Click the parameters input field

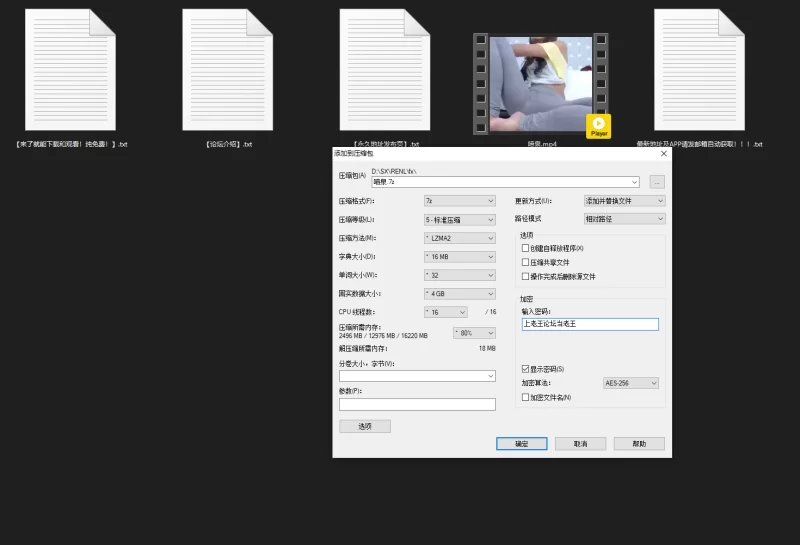click(417, 405)
